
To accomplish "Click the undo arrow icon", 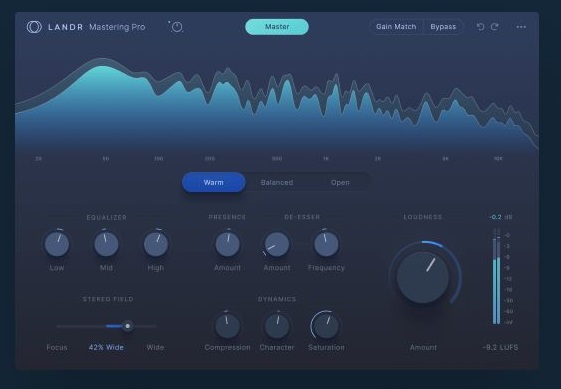I will point(480,27).
